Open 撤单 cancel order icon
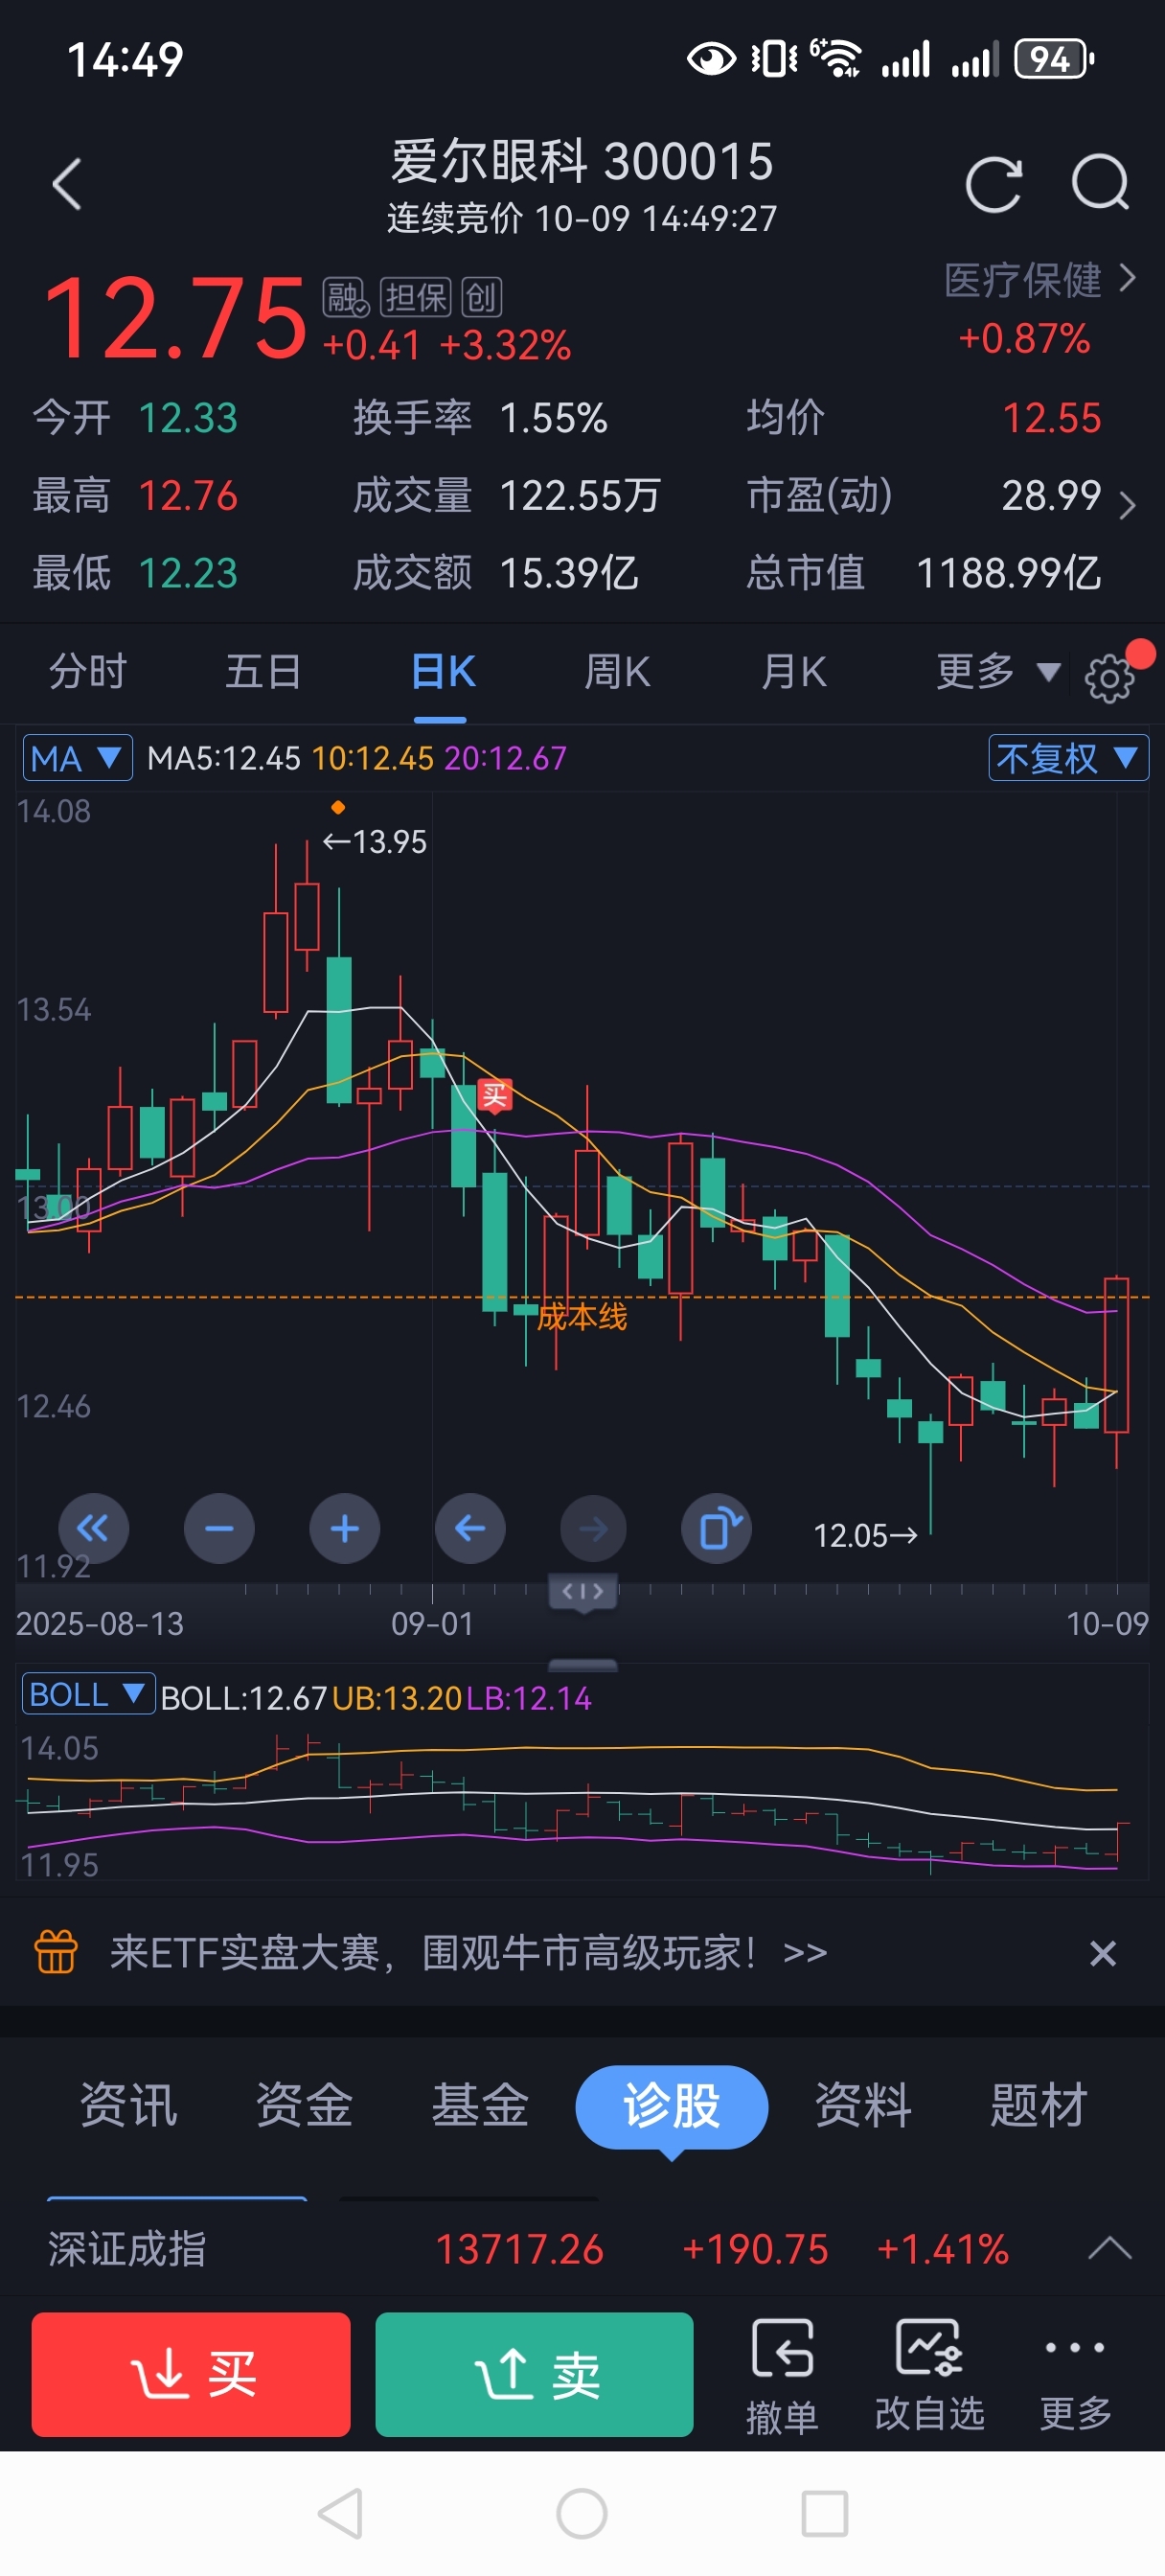The width and height of the screenshot is (1165, 2576). [782, 2374]
